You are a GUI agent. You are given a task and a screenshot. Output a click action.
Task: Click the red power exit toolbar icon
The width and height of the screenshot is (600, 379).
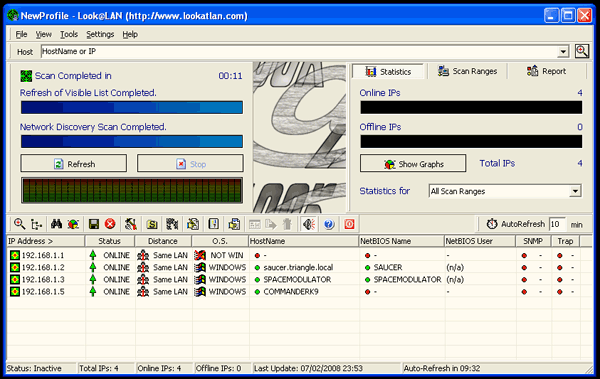click(x=349, y=224)
